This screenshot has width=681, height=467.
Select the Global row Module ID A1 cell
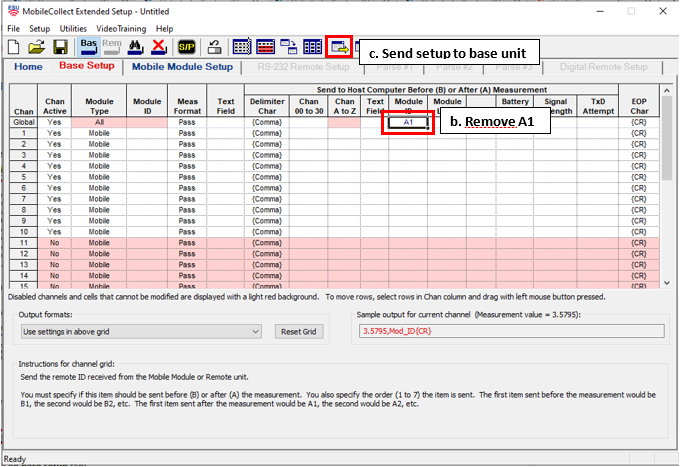(408, 123)
